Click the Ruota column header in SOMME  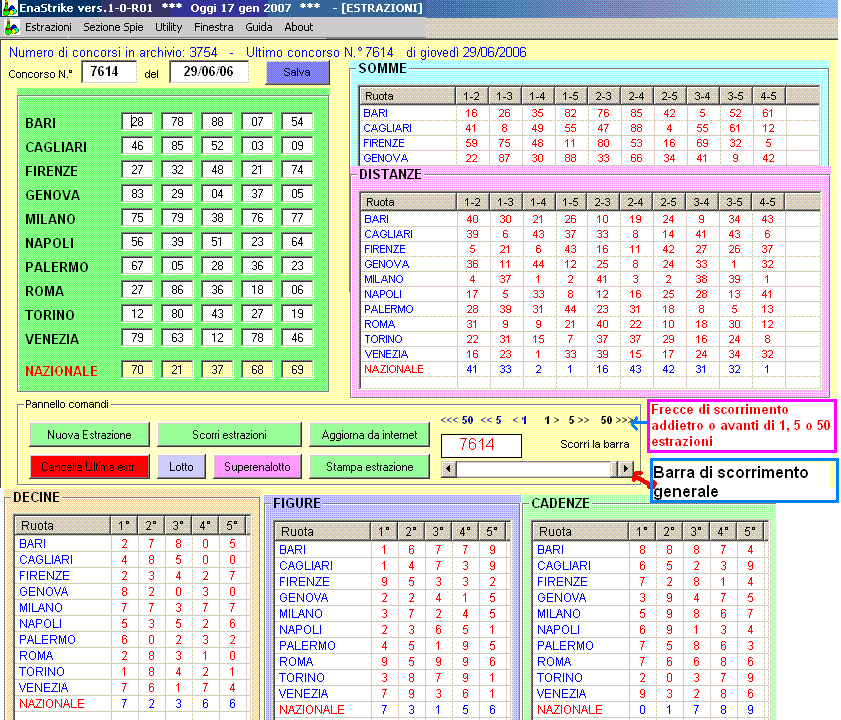tap(407, 96)
